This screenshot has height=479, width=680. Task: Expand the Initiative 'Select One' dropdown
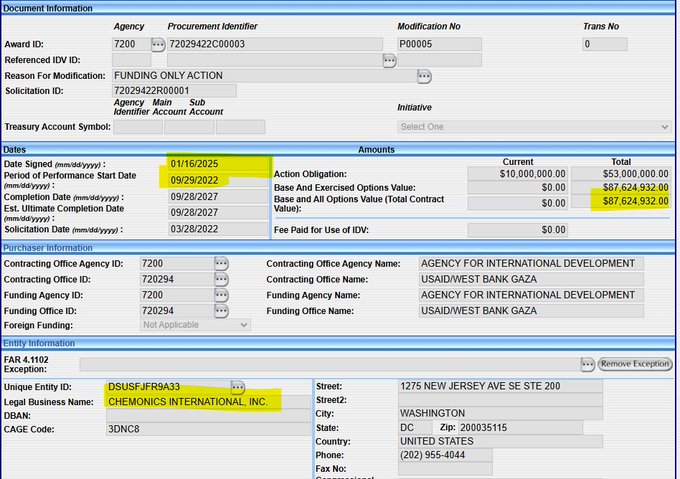coord(534,127)
